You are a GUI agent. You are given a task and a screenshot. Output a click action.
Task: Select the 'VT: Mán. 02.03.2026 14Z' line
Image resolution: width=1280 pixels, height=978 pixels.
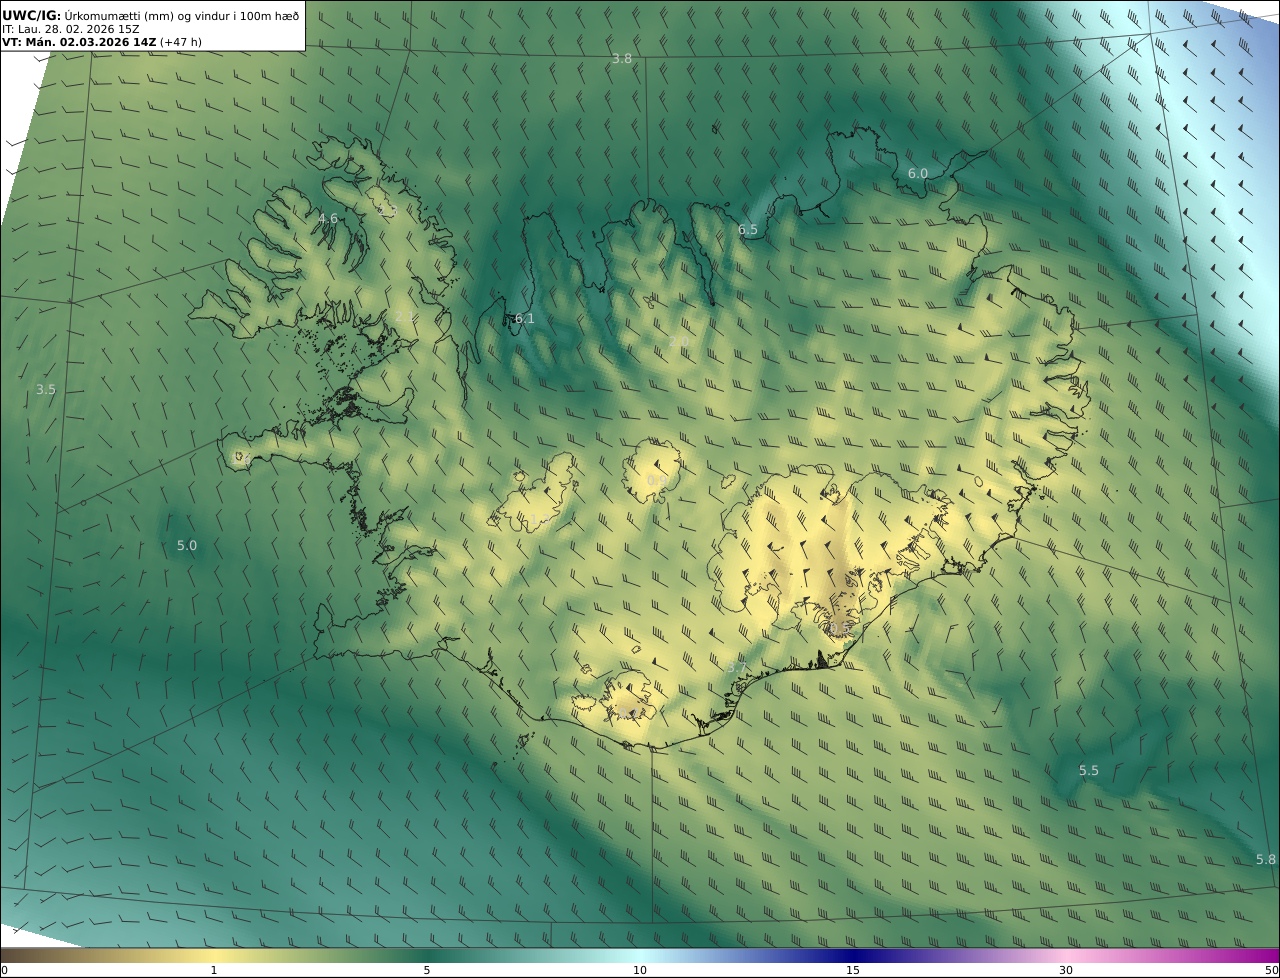(x=79, y=42)
